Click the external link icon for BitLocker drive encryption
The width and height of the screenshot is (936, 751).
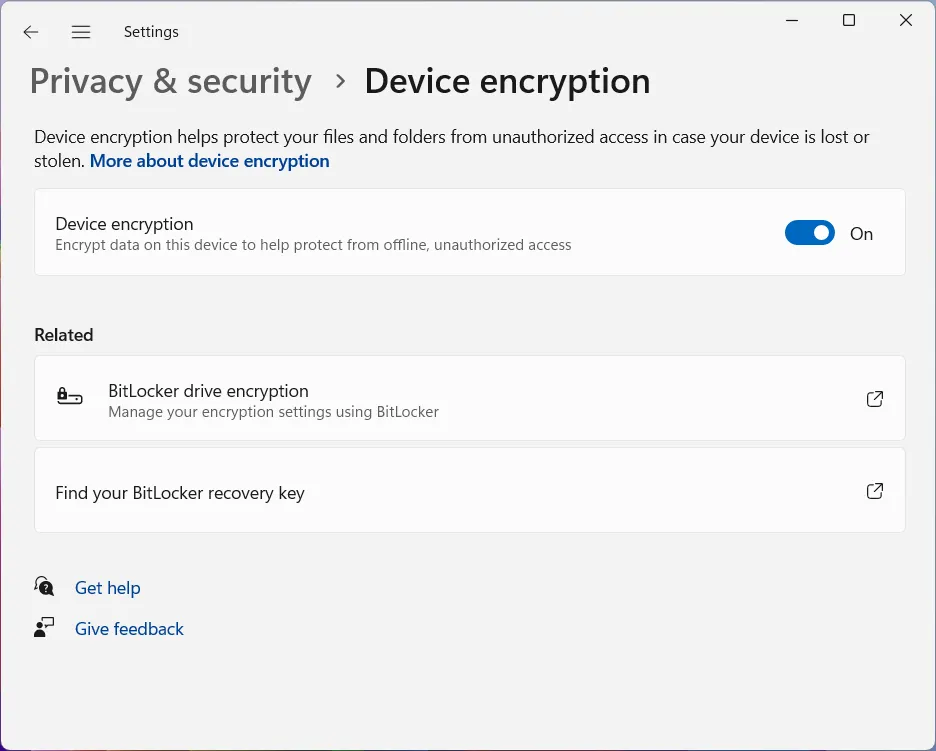tap(874, 399)
